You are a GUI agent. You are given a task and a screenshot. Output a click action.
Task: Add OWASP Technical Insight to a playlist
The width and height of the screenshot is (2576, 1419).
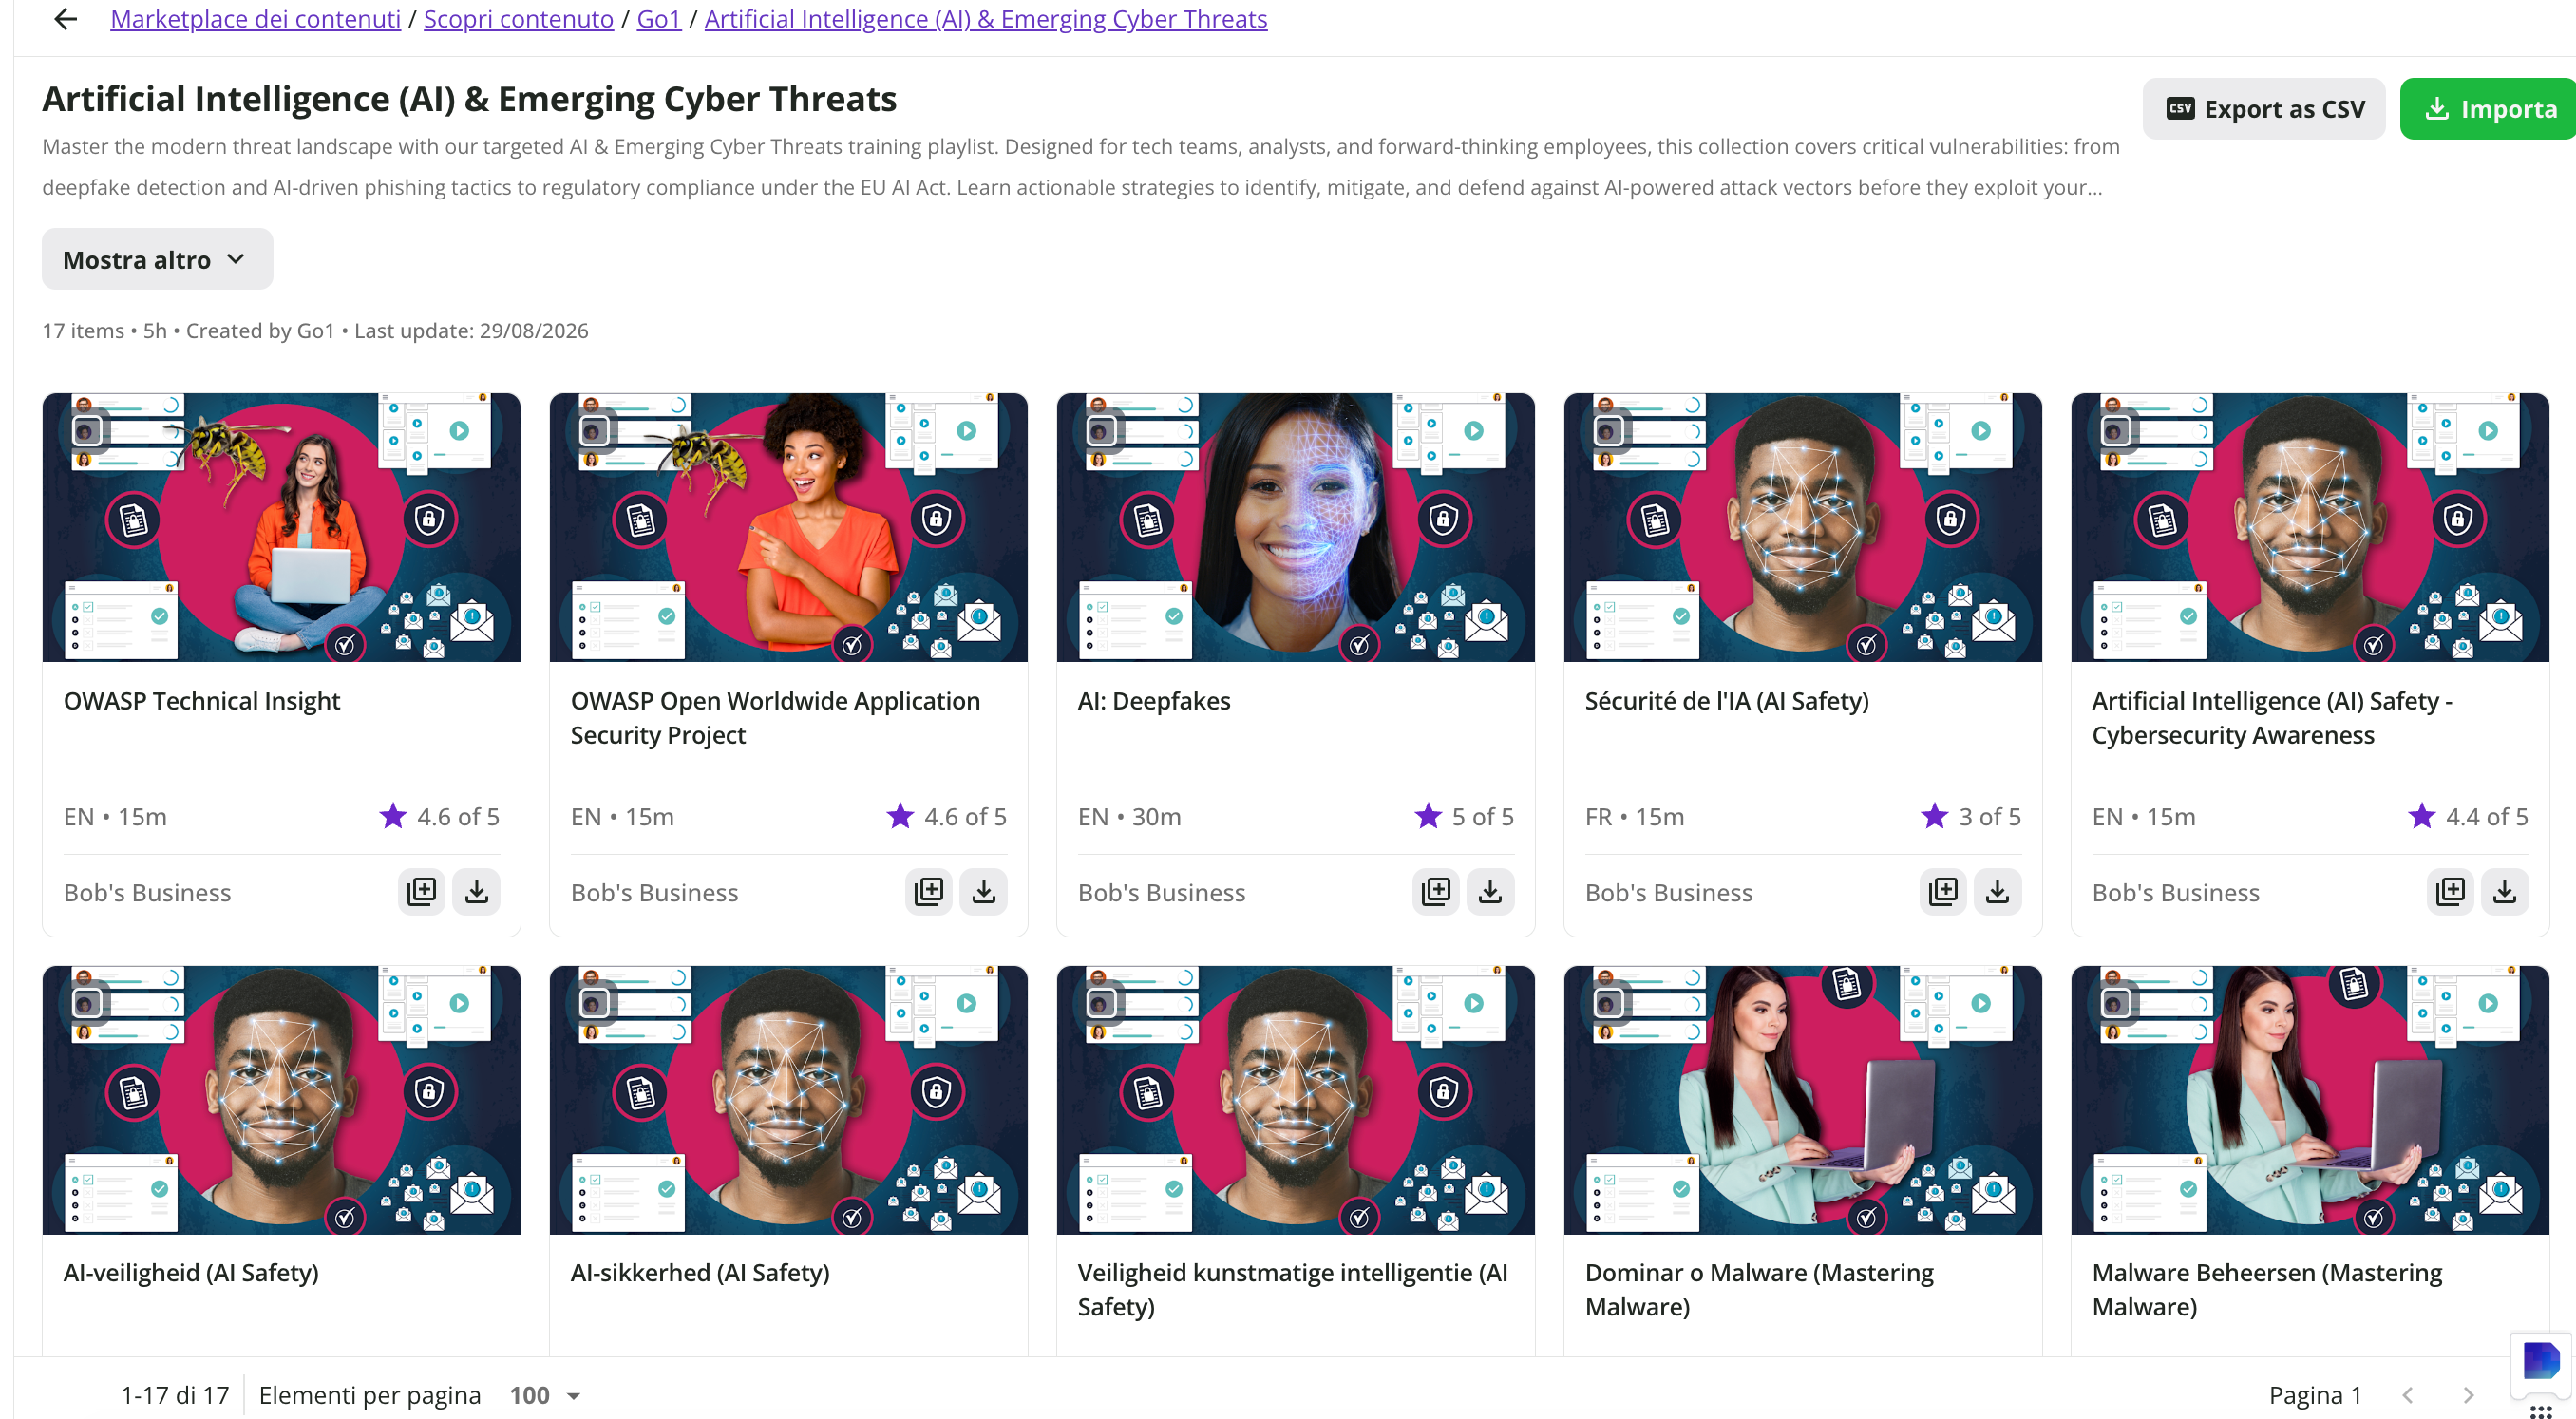422,891
